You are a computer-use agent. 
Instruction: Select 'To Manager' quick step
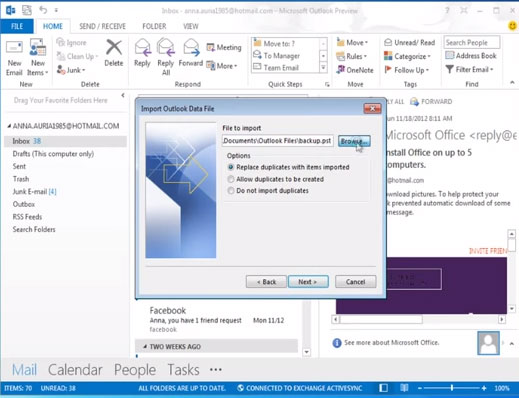[285, 55]
